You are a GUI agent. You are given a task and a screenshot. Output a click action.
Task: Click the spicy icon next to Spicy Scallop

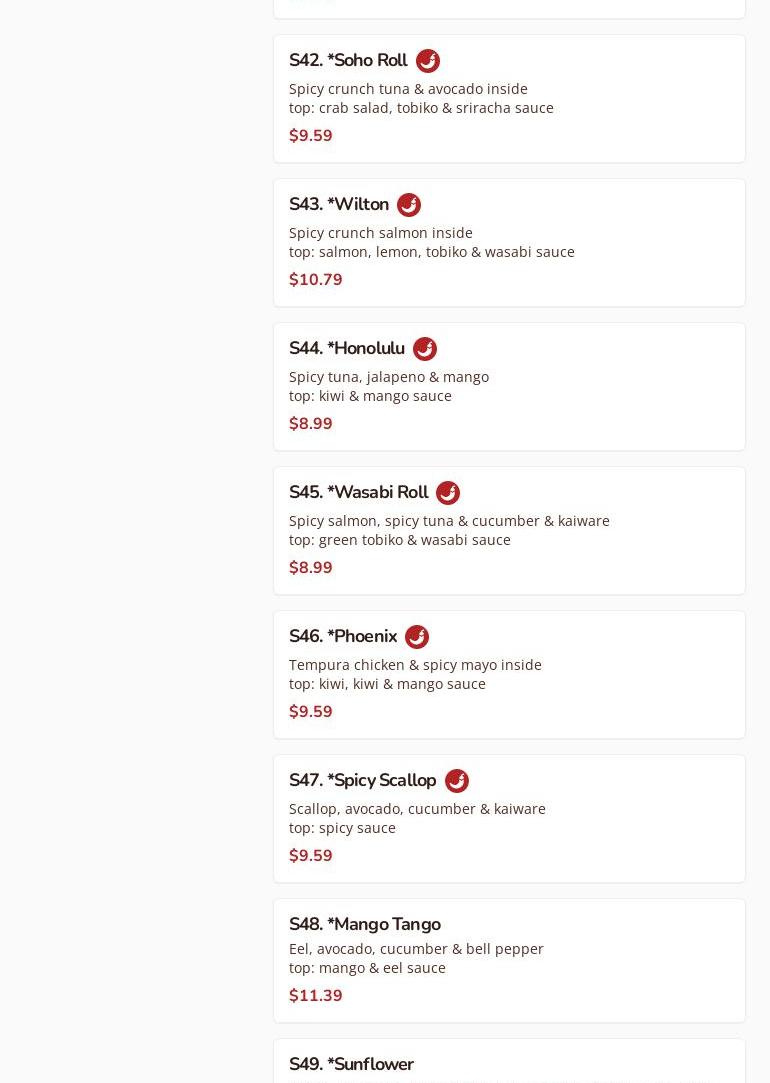tap(456, 781)
